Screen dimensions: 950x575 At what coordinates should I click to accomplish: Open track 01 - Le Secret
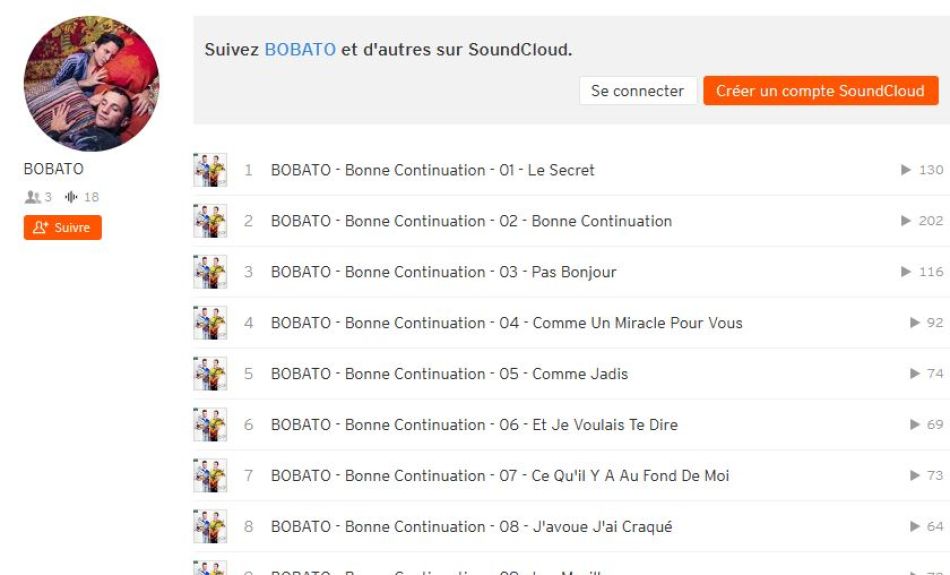(432, 170)
